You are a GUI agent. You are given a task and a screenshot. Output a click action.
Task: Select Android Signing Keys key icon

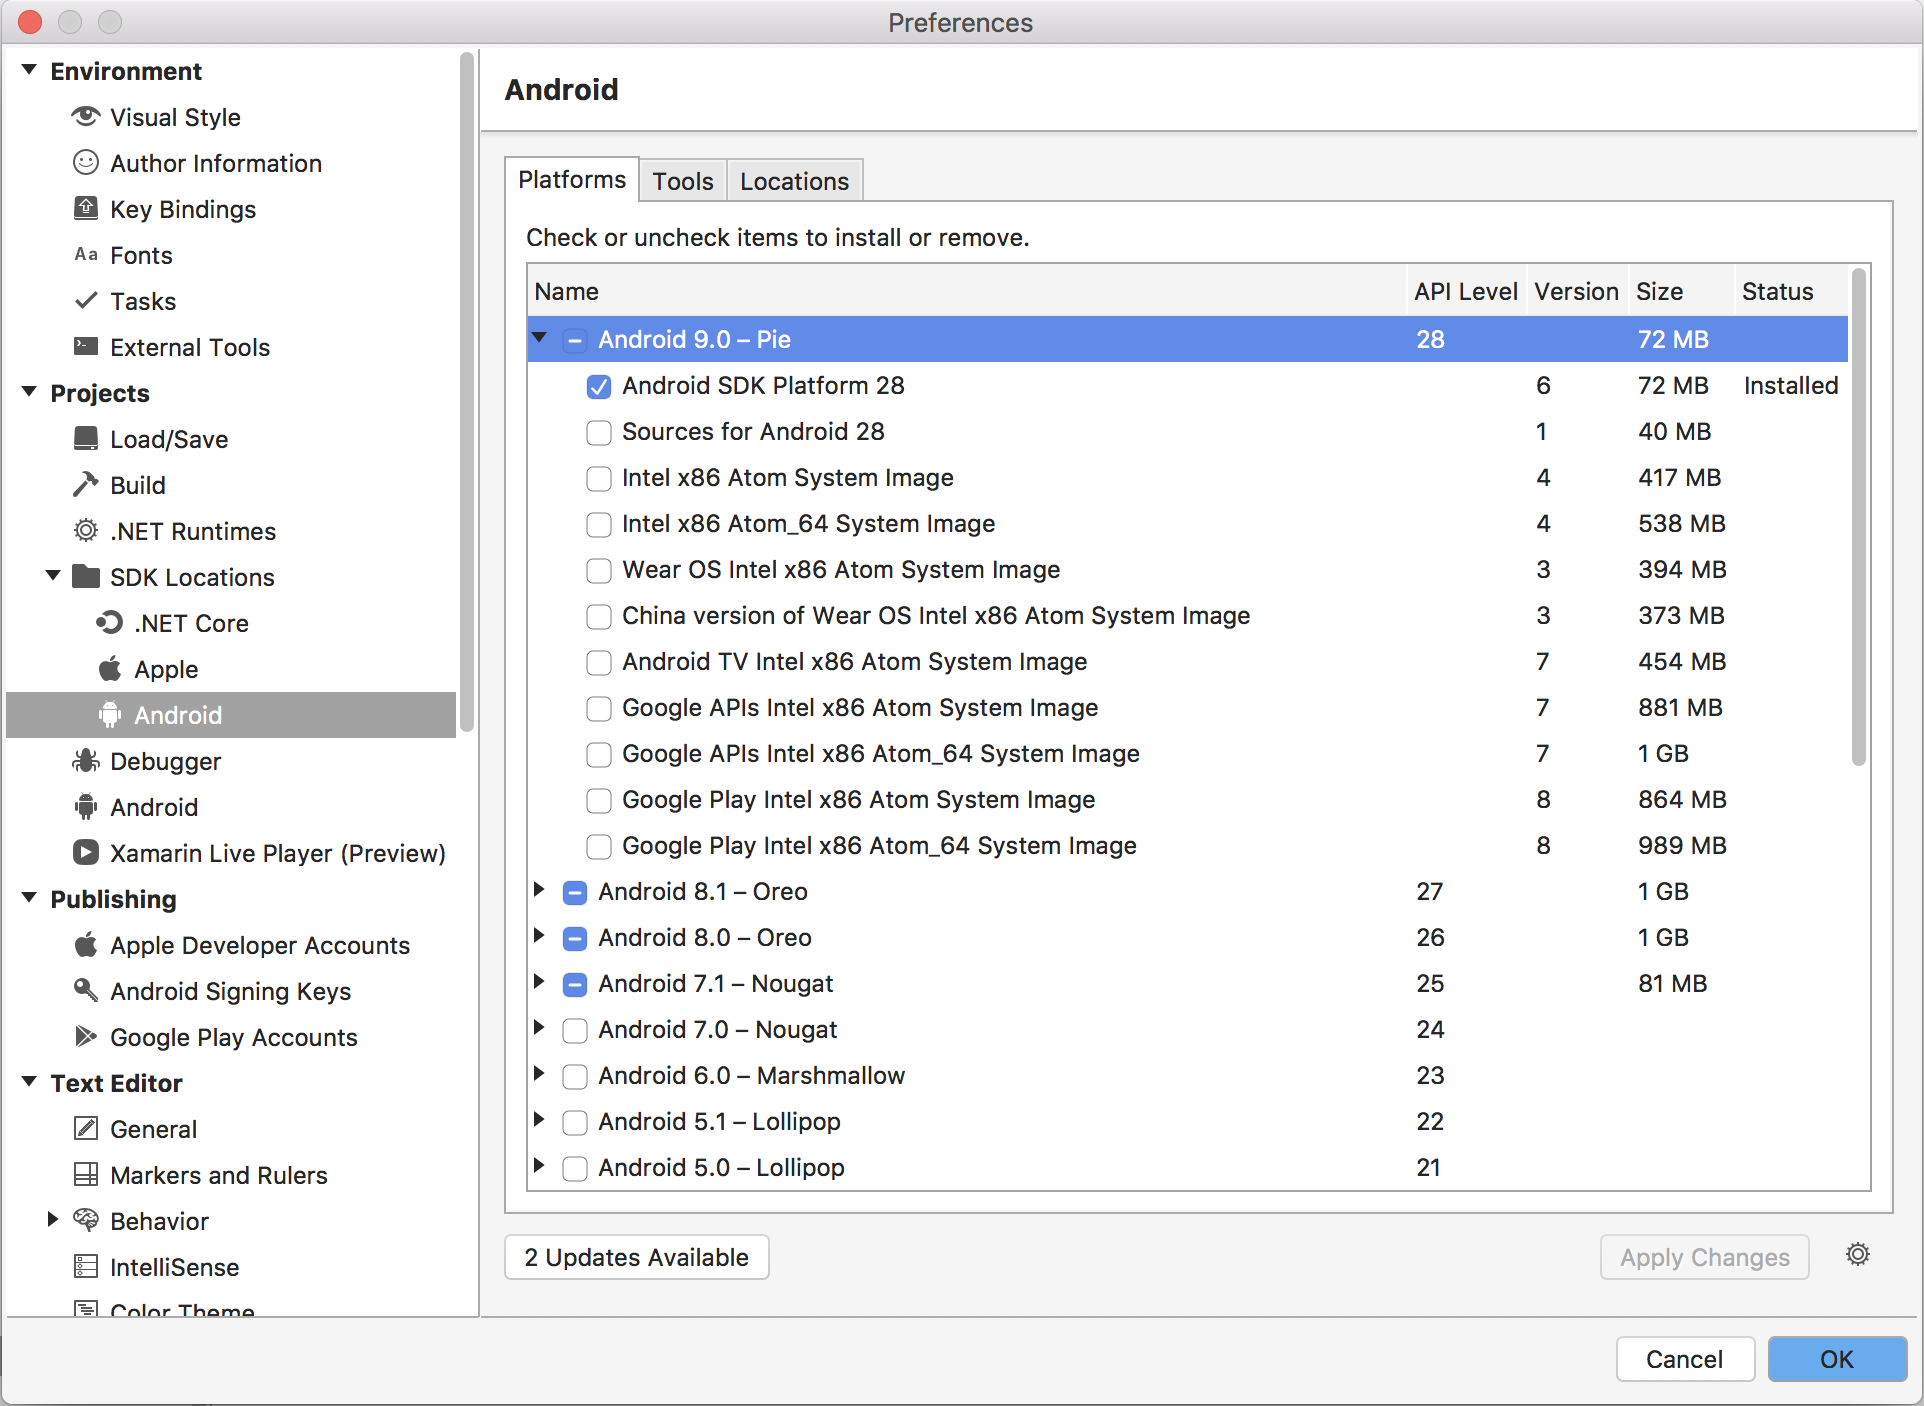coord(86,990)
